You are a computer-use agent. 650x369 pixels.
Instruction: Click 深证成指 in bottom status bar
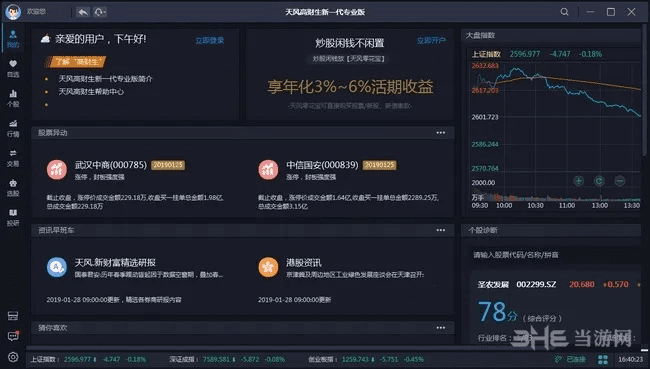[184, 359]
